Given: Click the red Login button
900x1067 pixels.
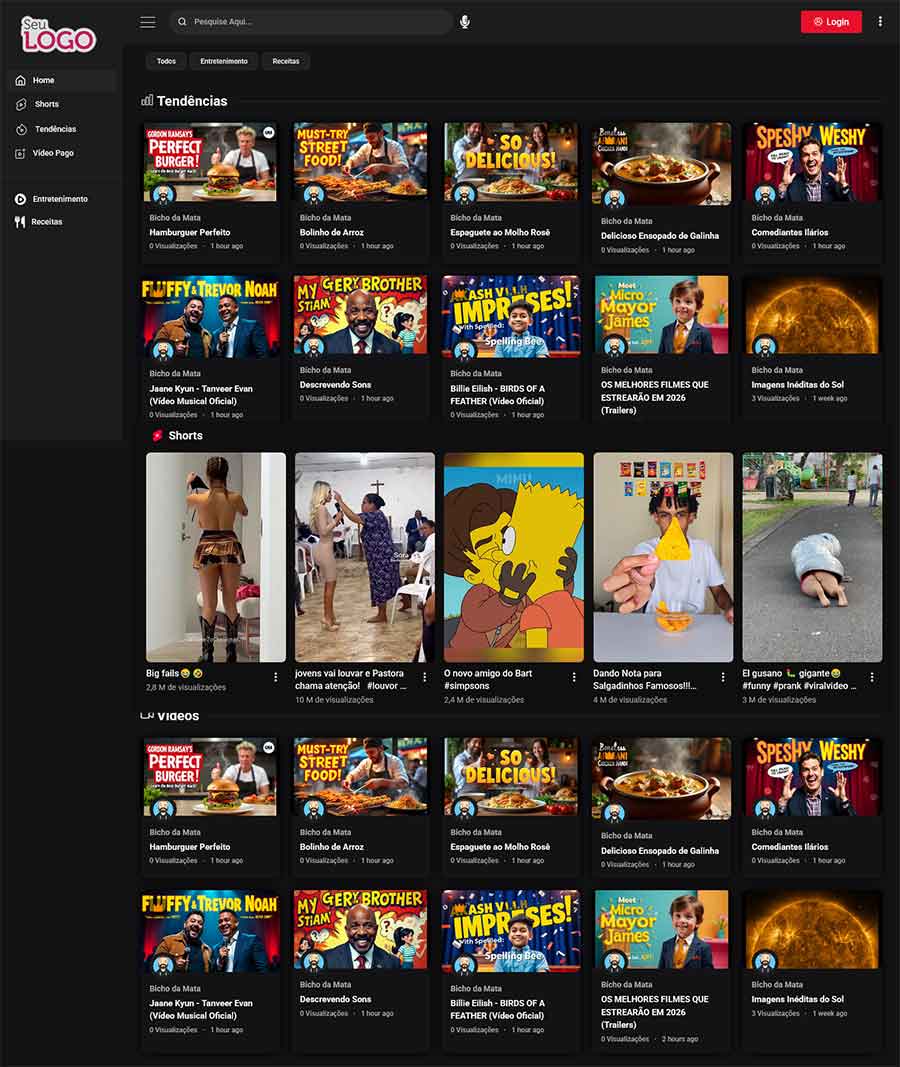Looking at the screenshot, I should click(x=831, y=22).
